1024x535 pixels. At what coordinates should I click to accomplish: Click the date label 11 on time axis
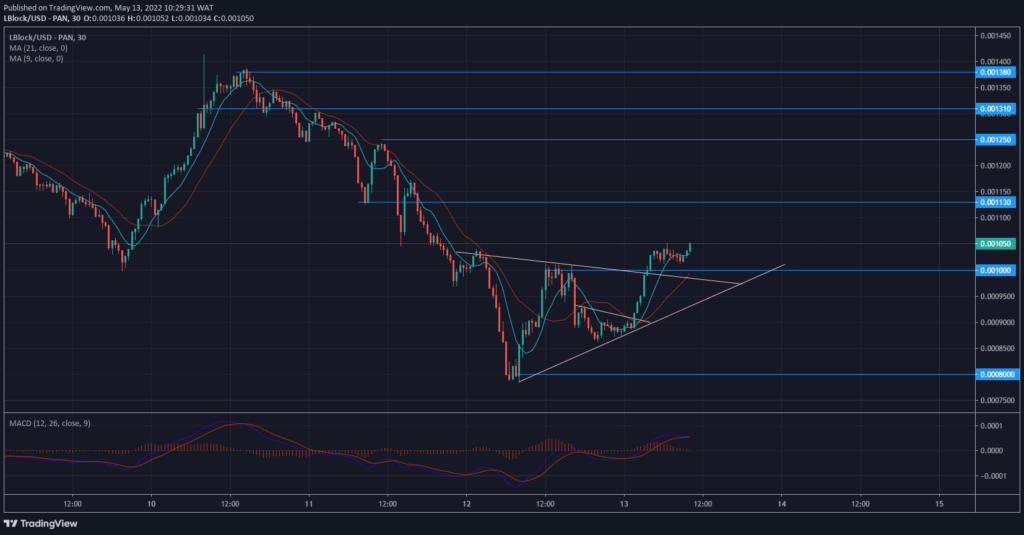point(309,504)
